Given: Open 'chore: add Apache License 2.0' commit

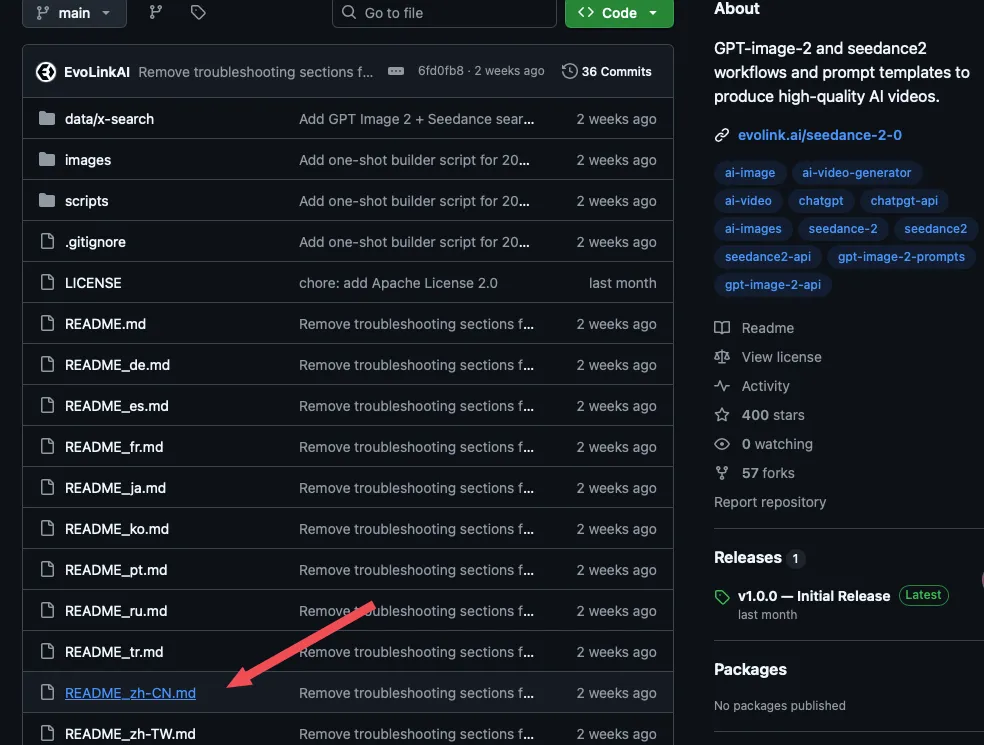Looking at the screenshot, I should (398, 283).
